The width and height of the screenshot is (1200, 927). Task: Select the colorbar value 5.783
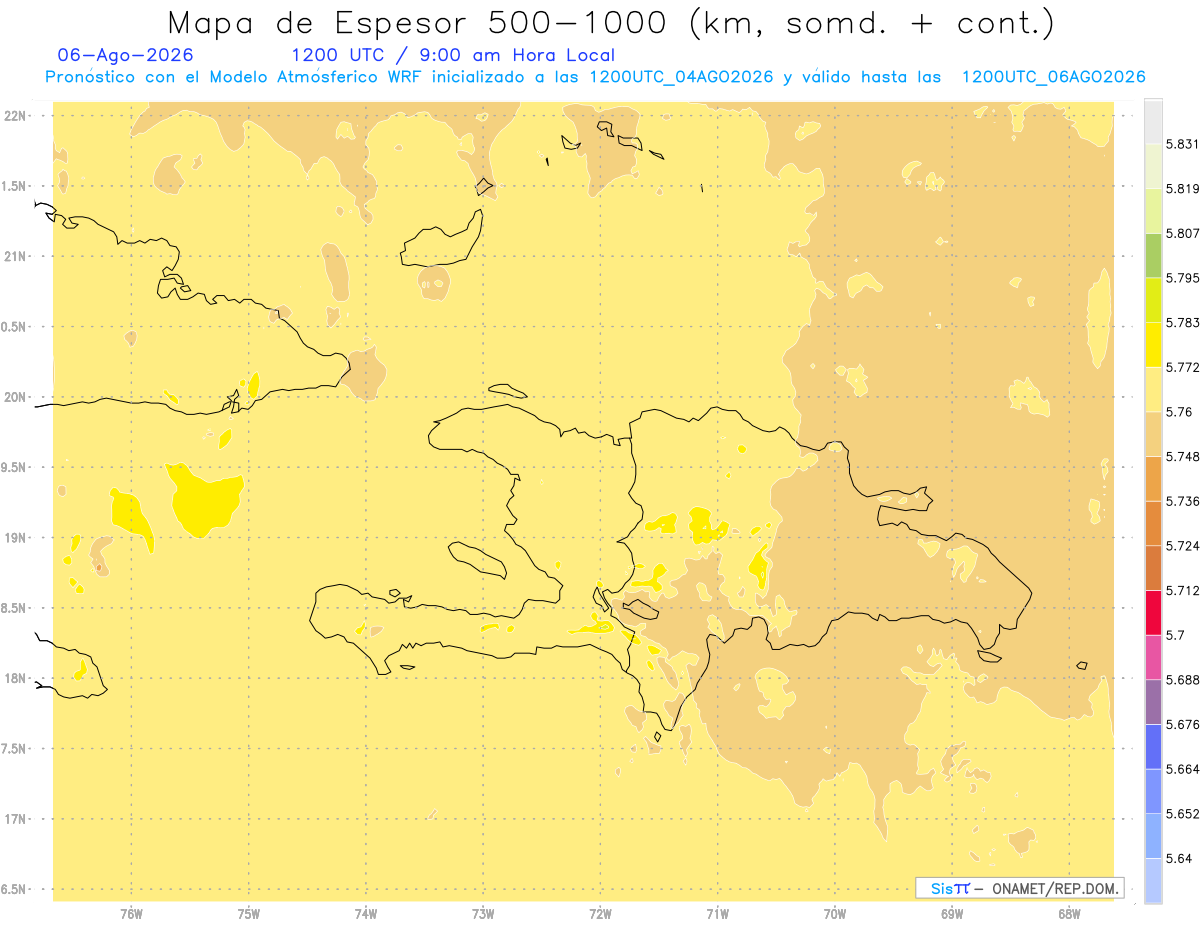pyautogui.click(x=1182, y=322)
